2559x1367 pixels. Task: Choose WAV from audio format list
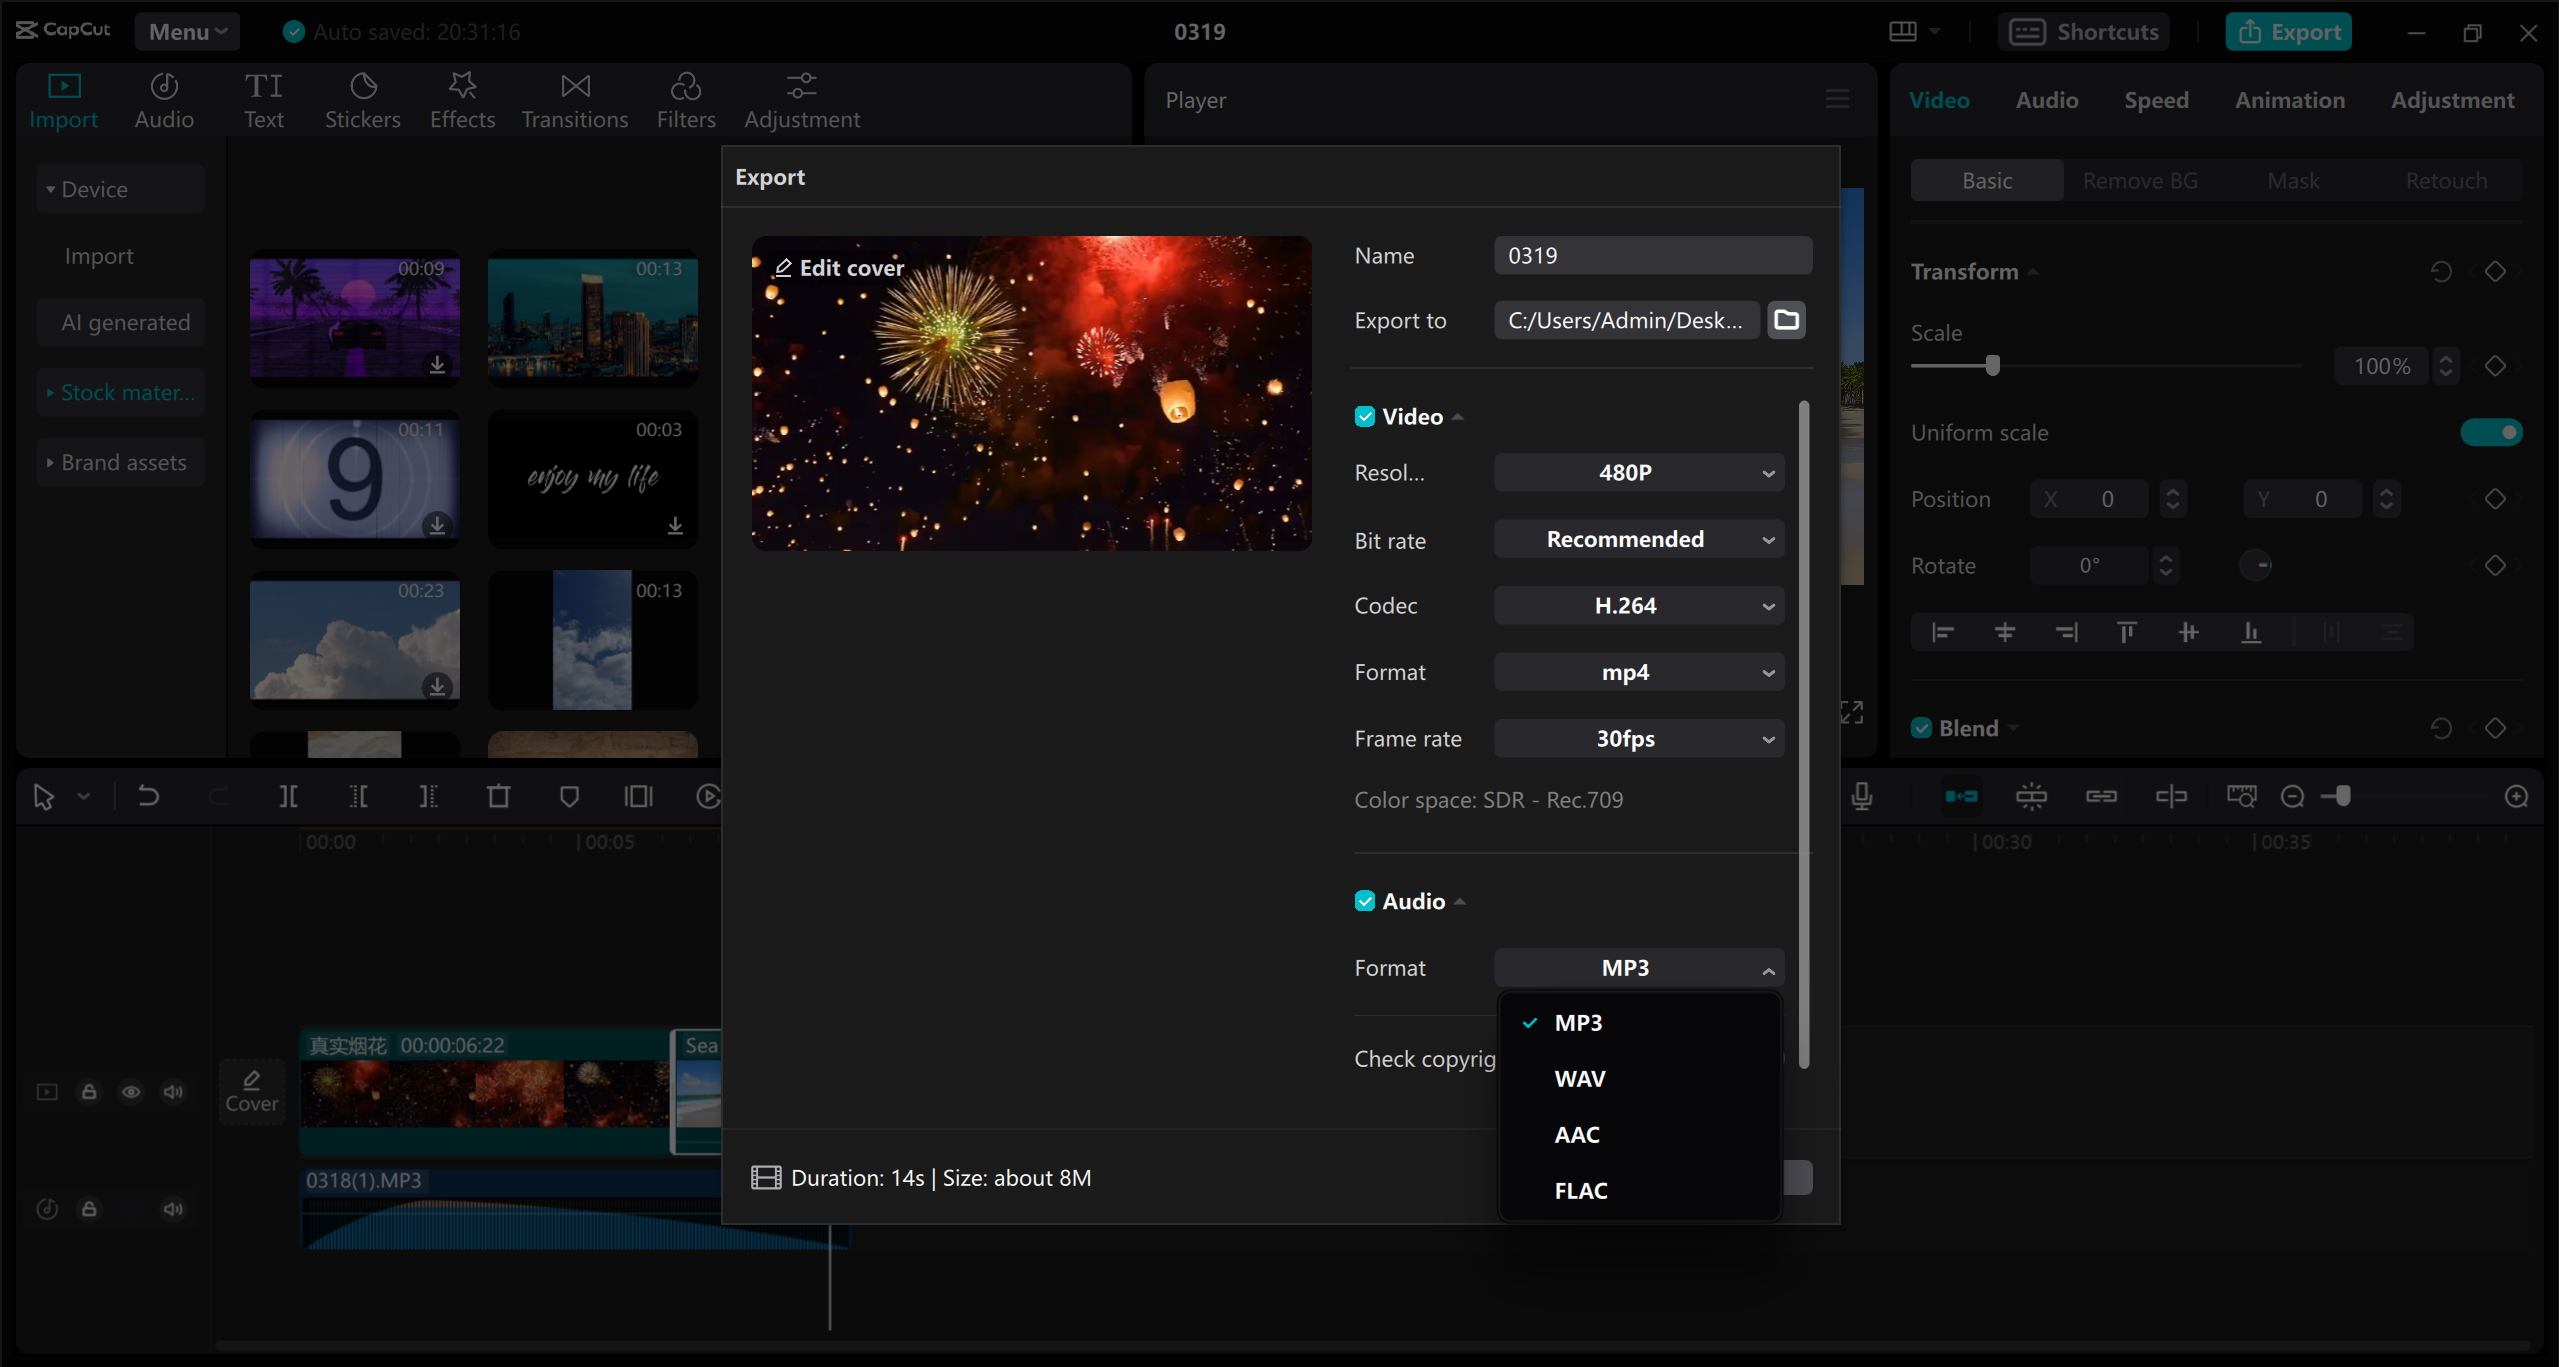click(x=1580, y=1079)
